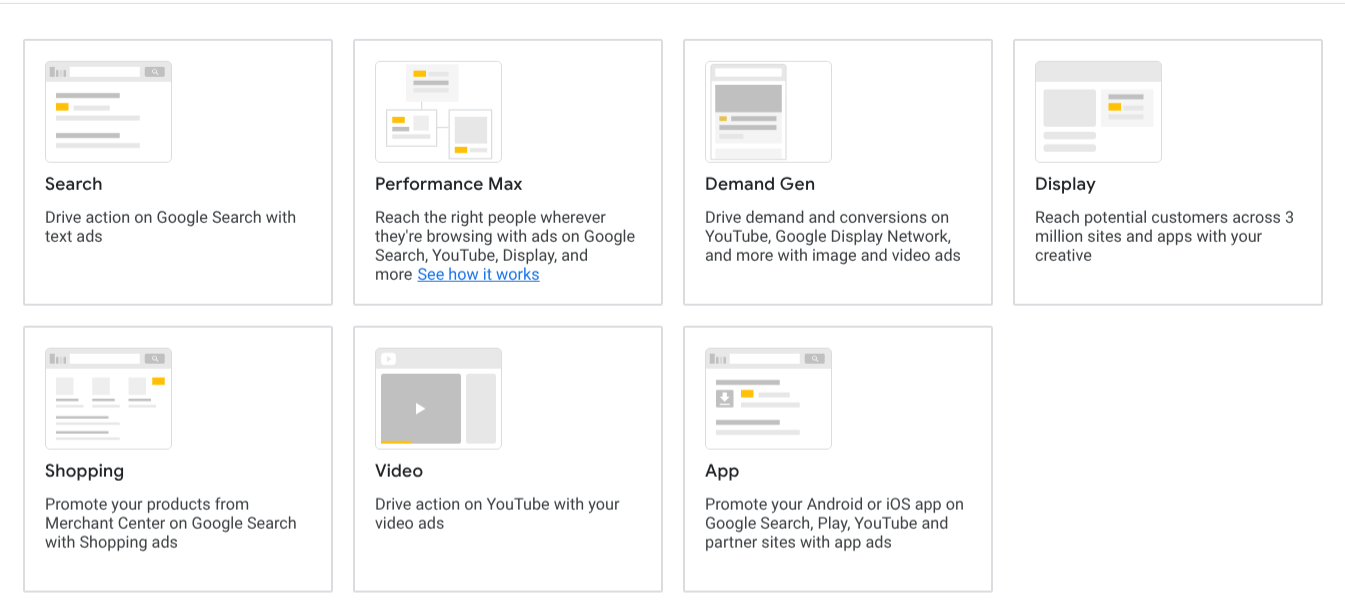The width and height of the screenshot is (1345, 616).
Task: Click the App campaign illustration icon
Action: 768,399
